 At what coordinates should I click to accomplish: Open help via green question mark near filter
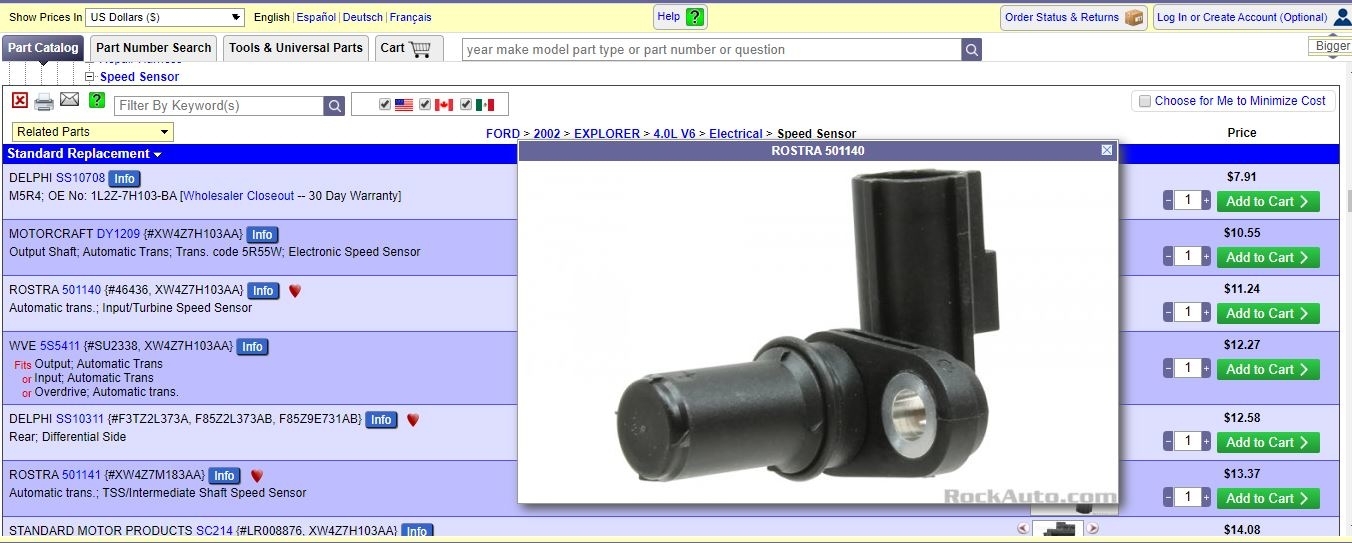coord(96,100)
